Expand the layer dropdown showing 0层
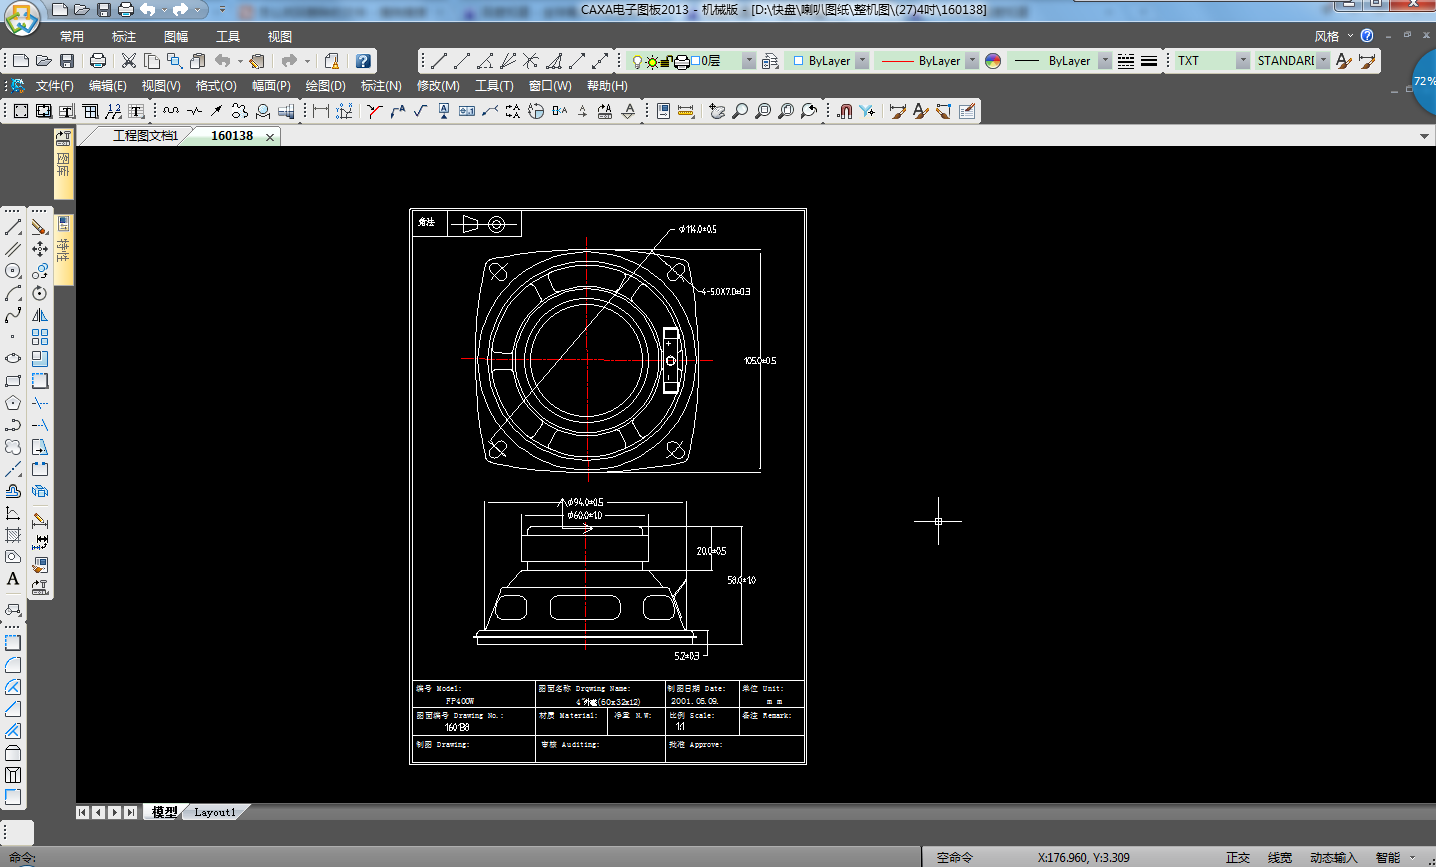The width and height of the screenshot is (1436, 867). [749, 61]
